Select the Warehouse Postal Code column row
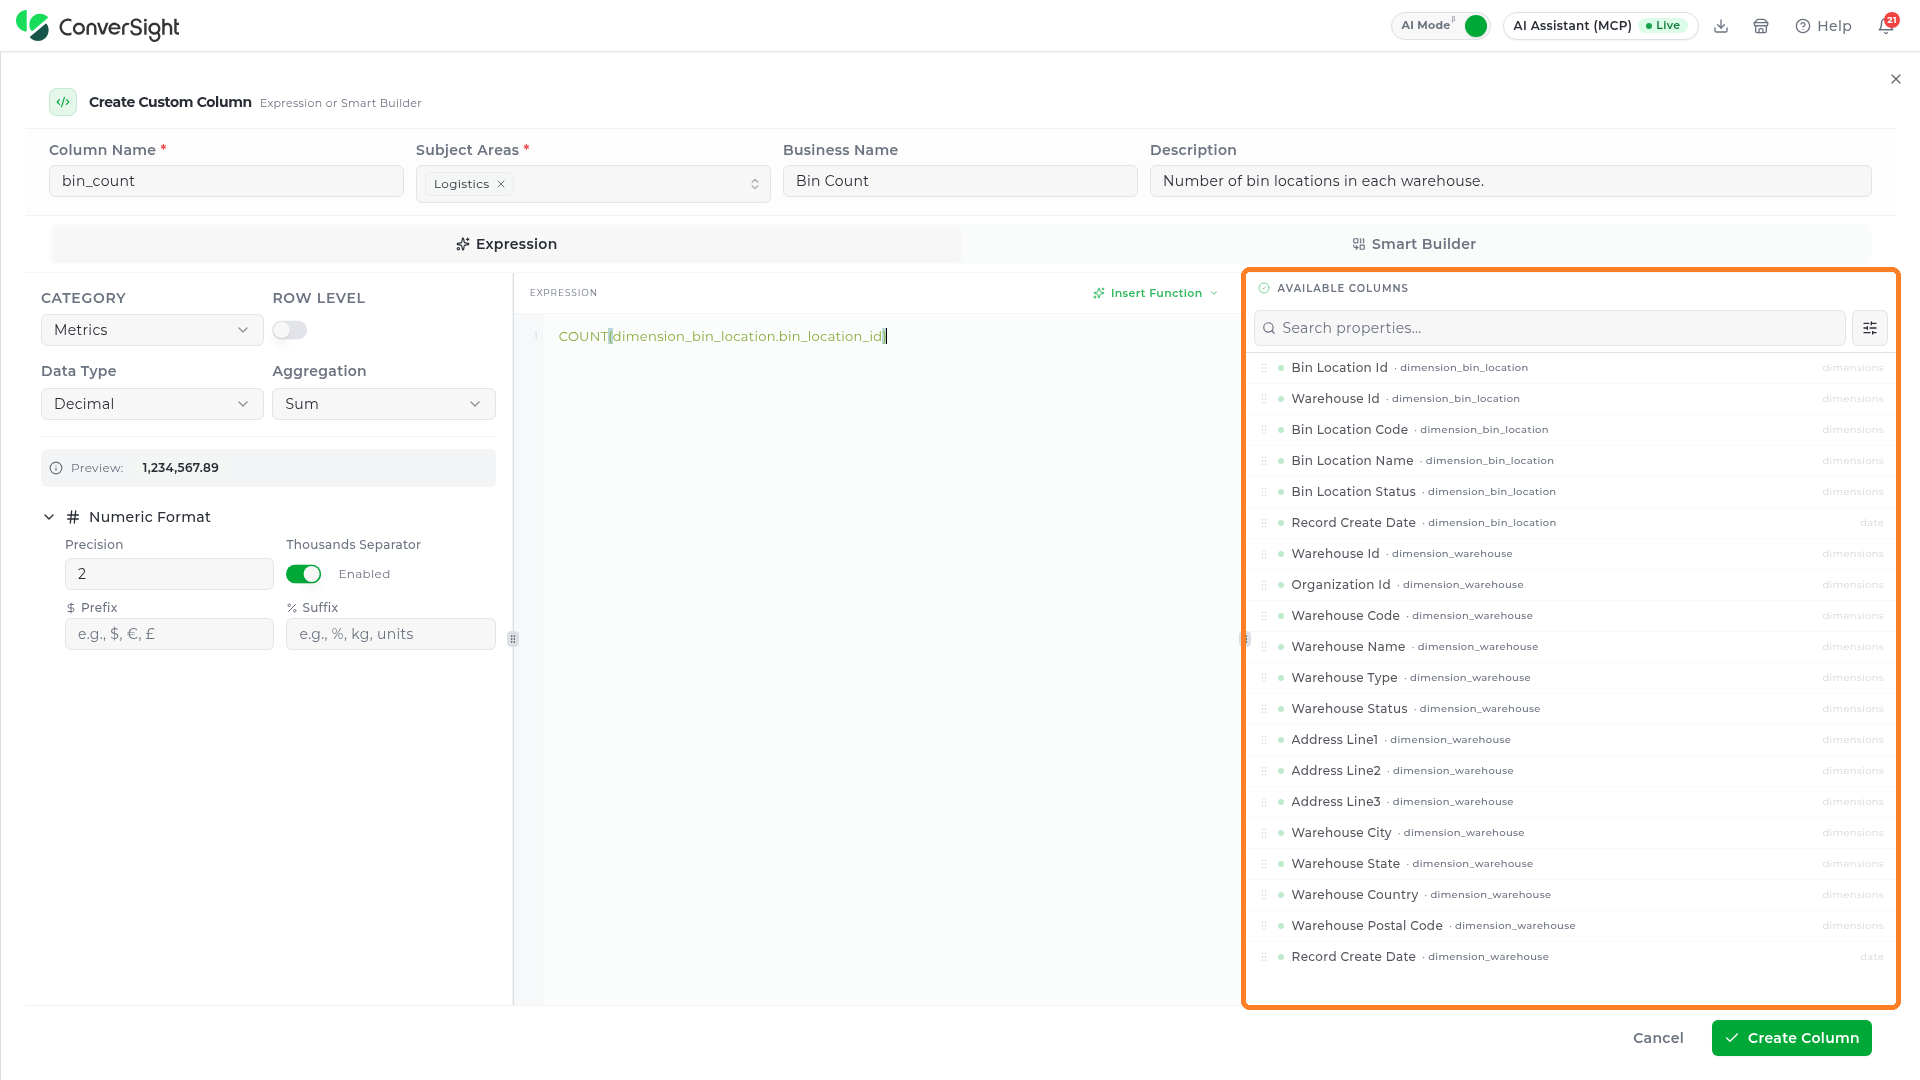Viewport: 1920px width, 1080px height. pyautogui.click(x=1571, y=926)
